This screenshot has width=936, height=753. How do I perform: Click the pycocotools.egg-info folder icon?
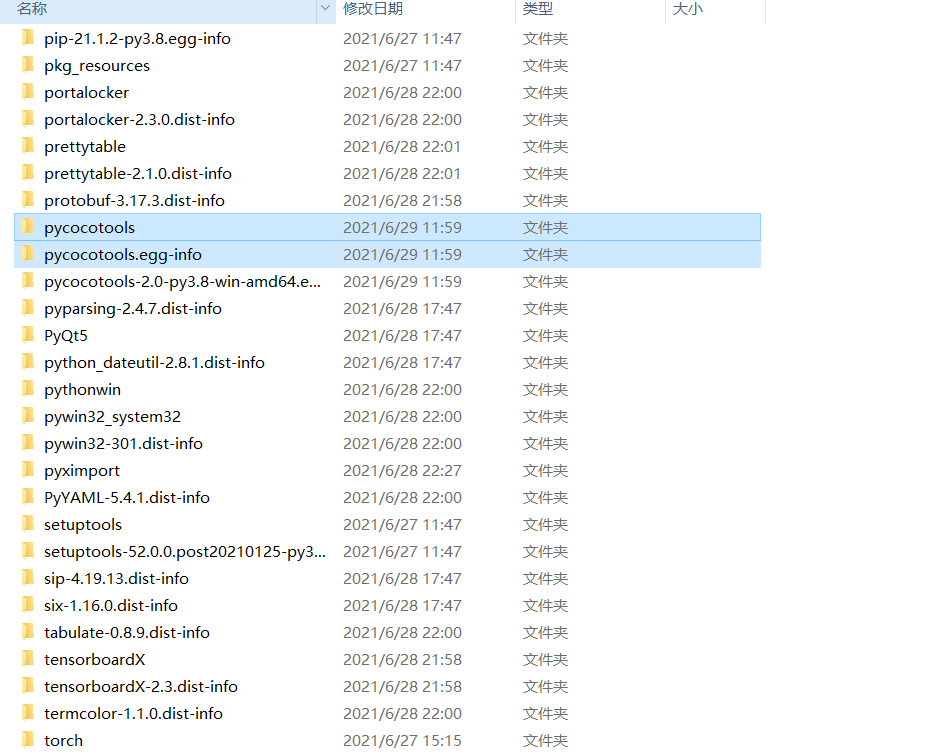click(x=27, y=254)
